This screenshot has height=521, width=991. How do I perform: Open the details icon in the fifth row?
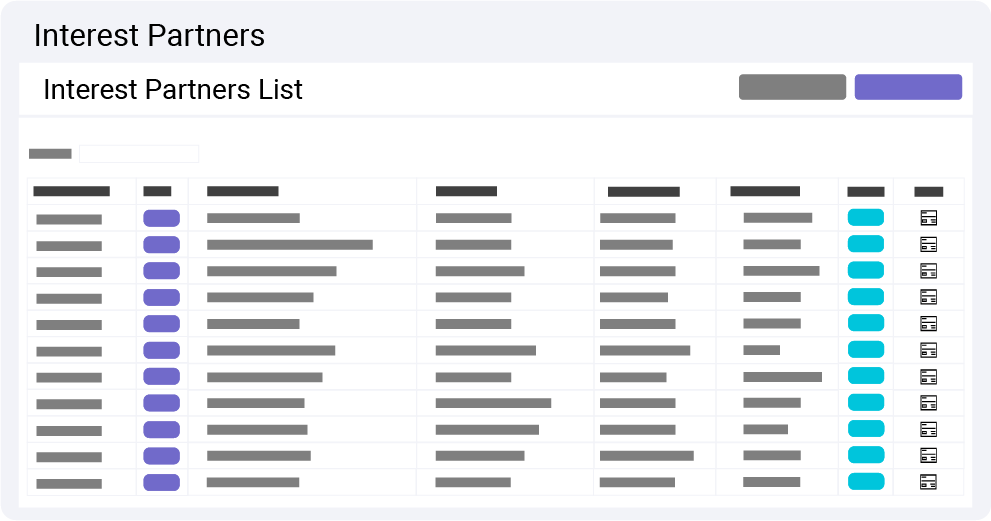(928, 324)
